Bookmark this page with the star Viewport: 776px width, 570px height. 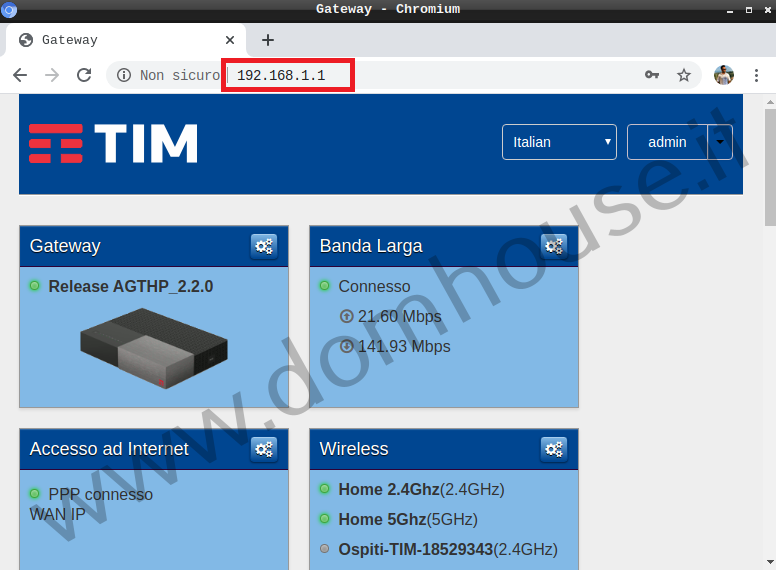[x=683, y=75]
